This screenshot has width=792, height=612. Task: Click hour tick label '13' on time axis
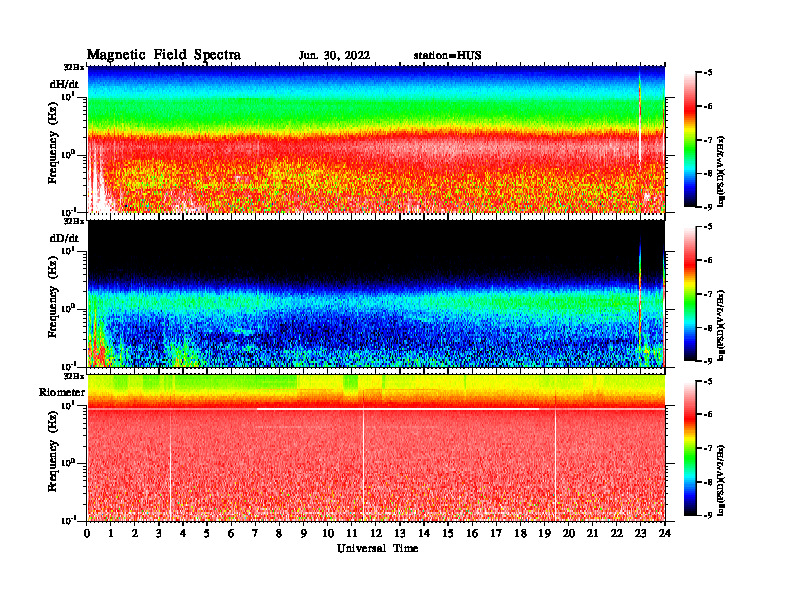pyautogui.click(x=400, y=533)
